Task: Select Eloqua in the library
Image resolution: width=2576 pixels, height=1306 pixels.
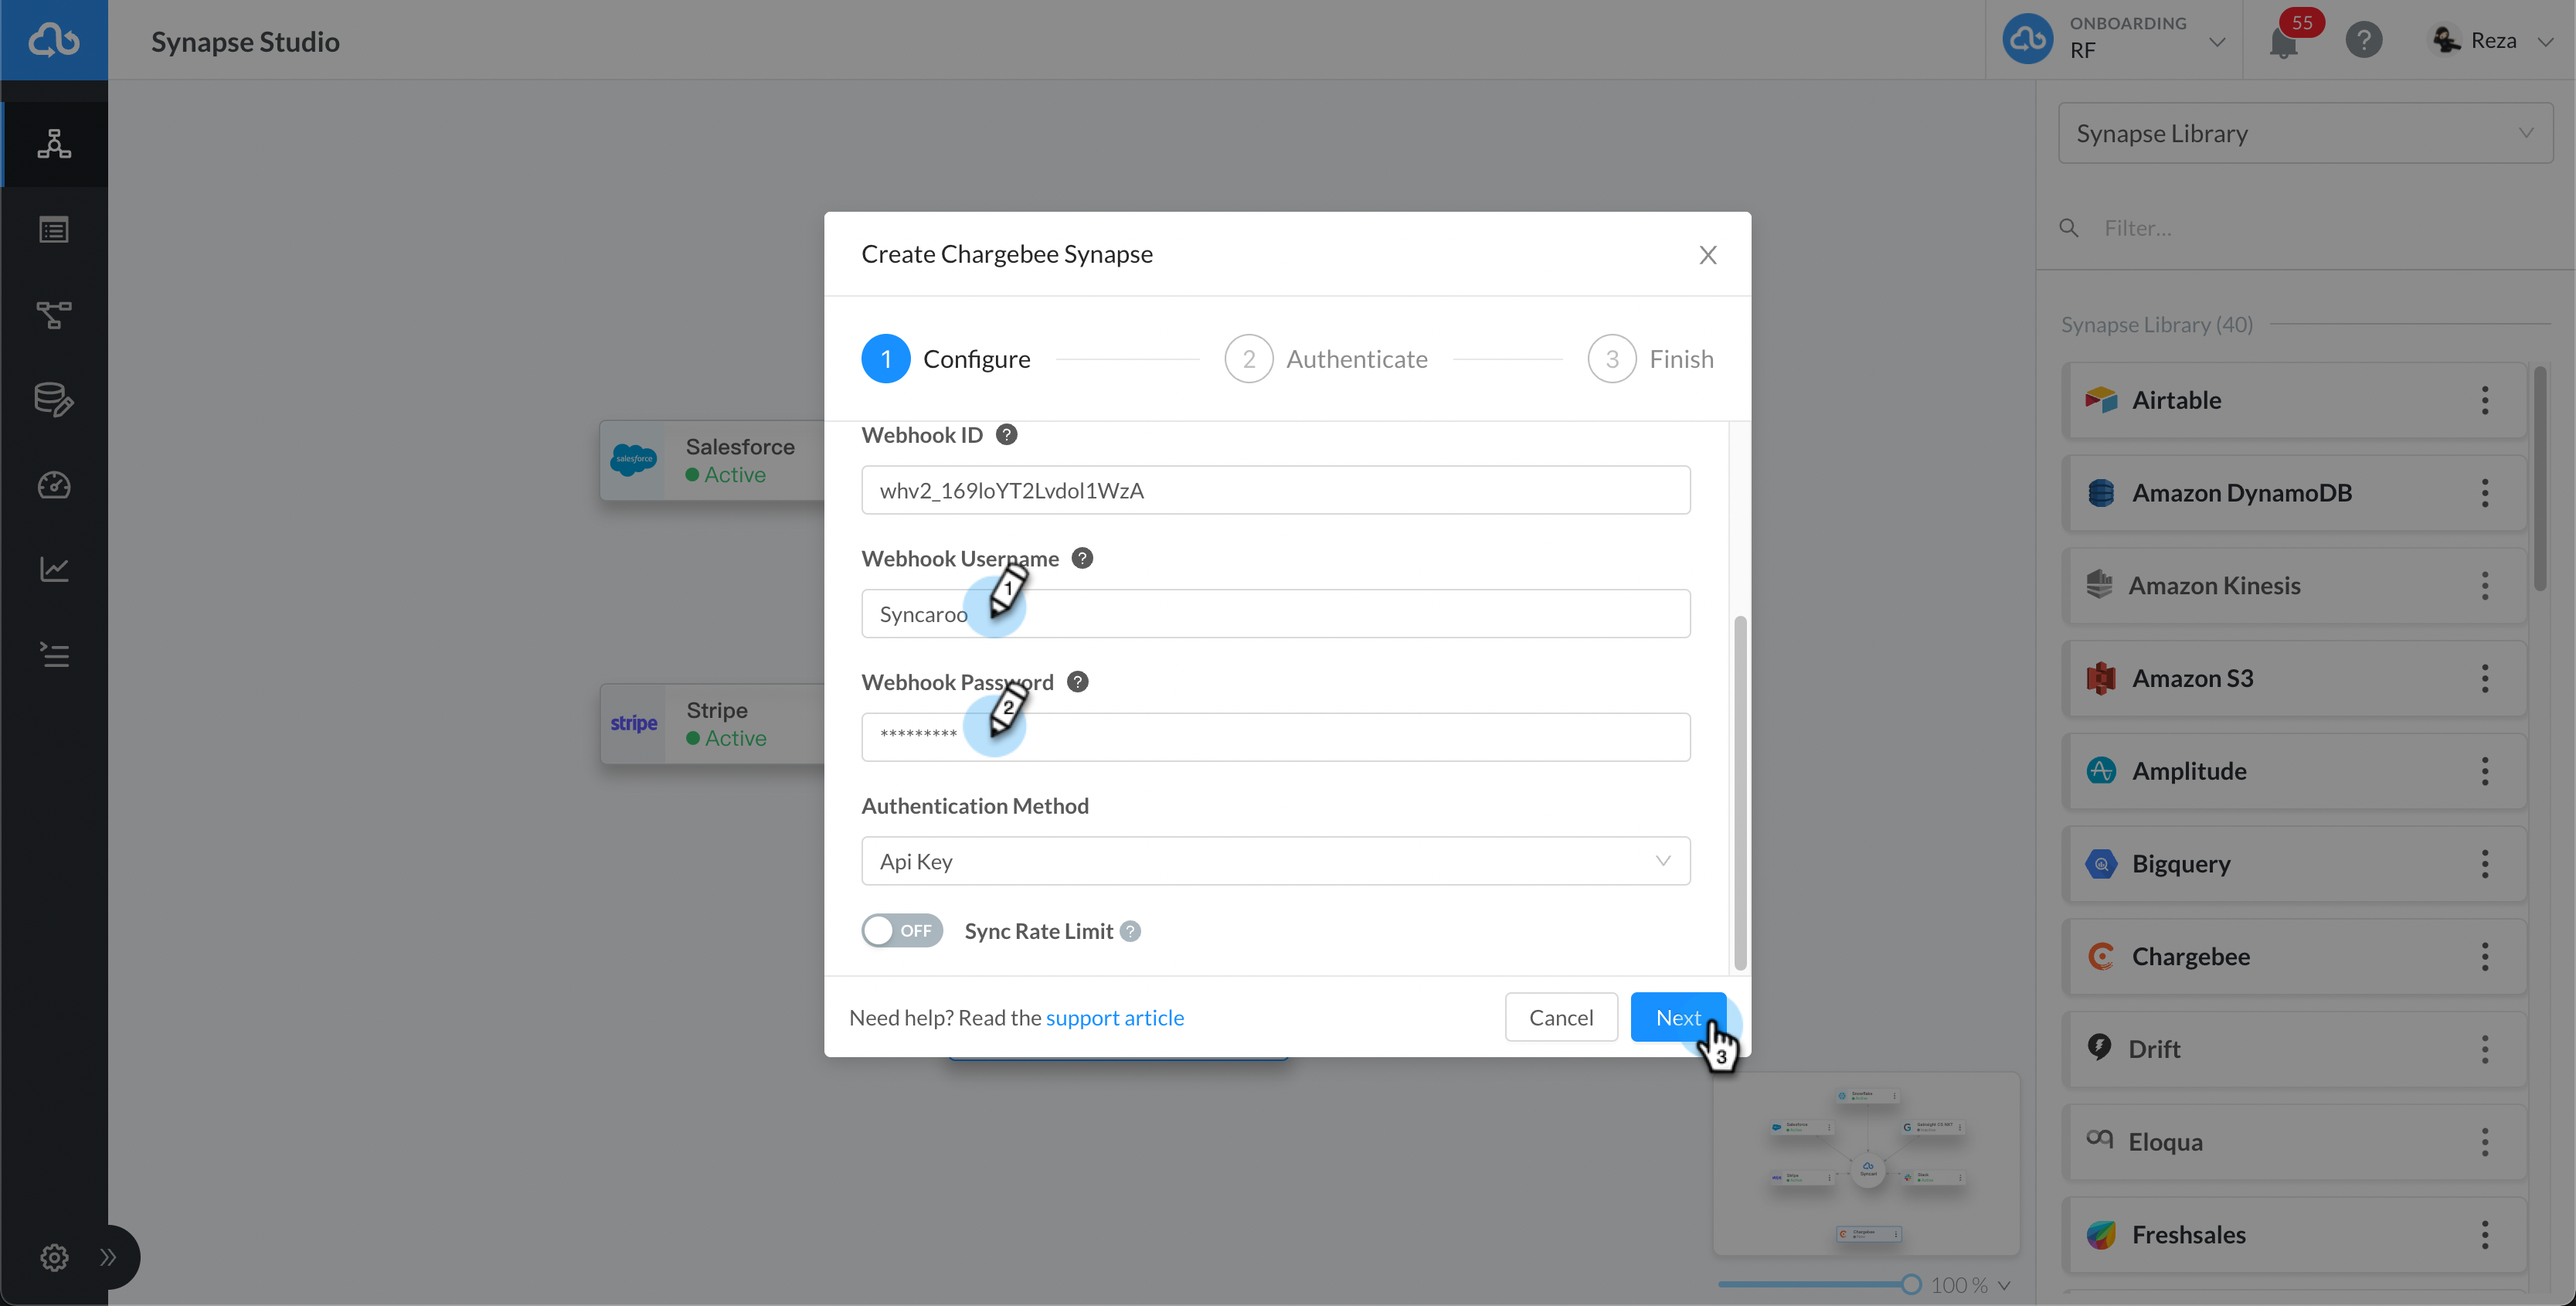Action: (x=2294, y=1142)
